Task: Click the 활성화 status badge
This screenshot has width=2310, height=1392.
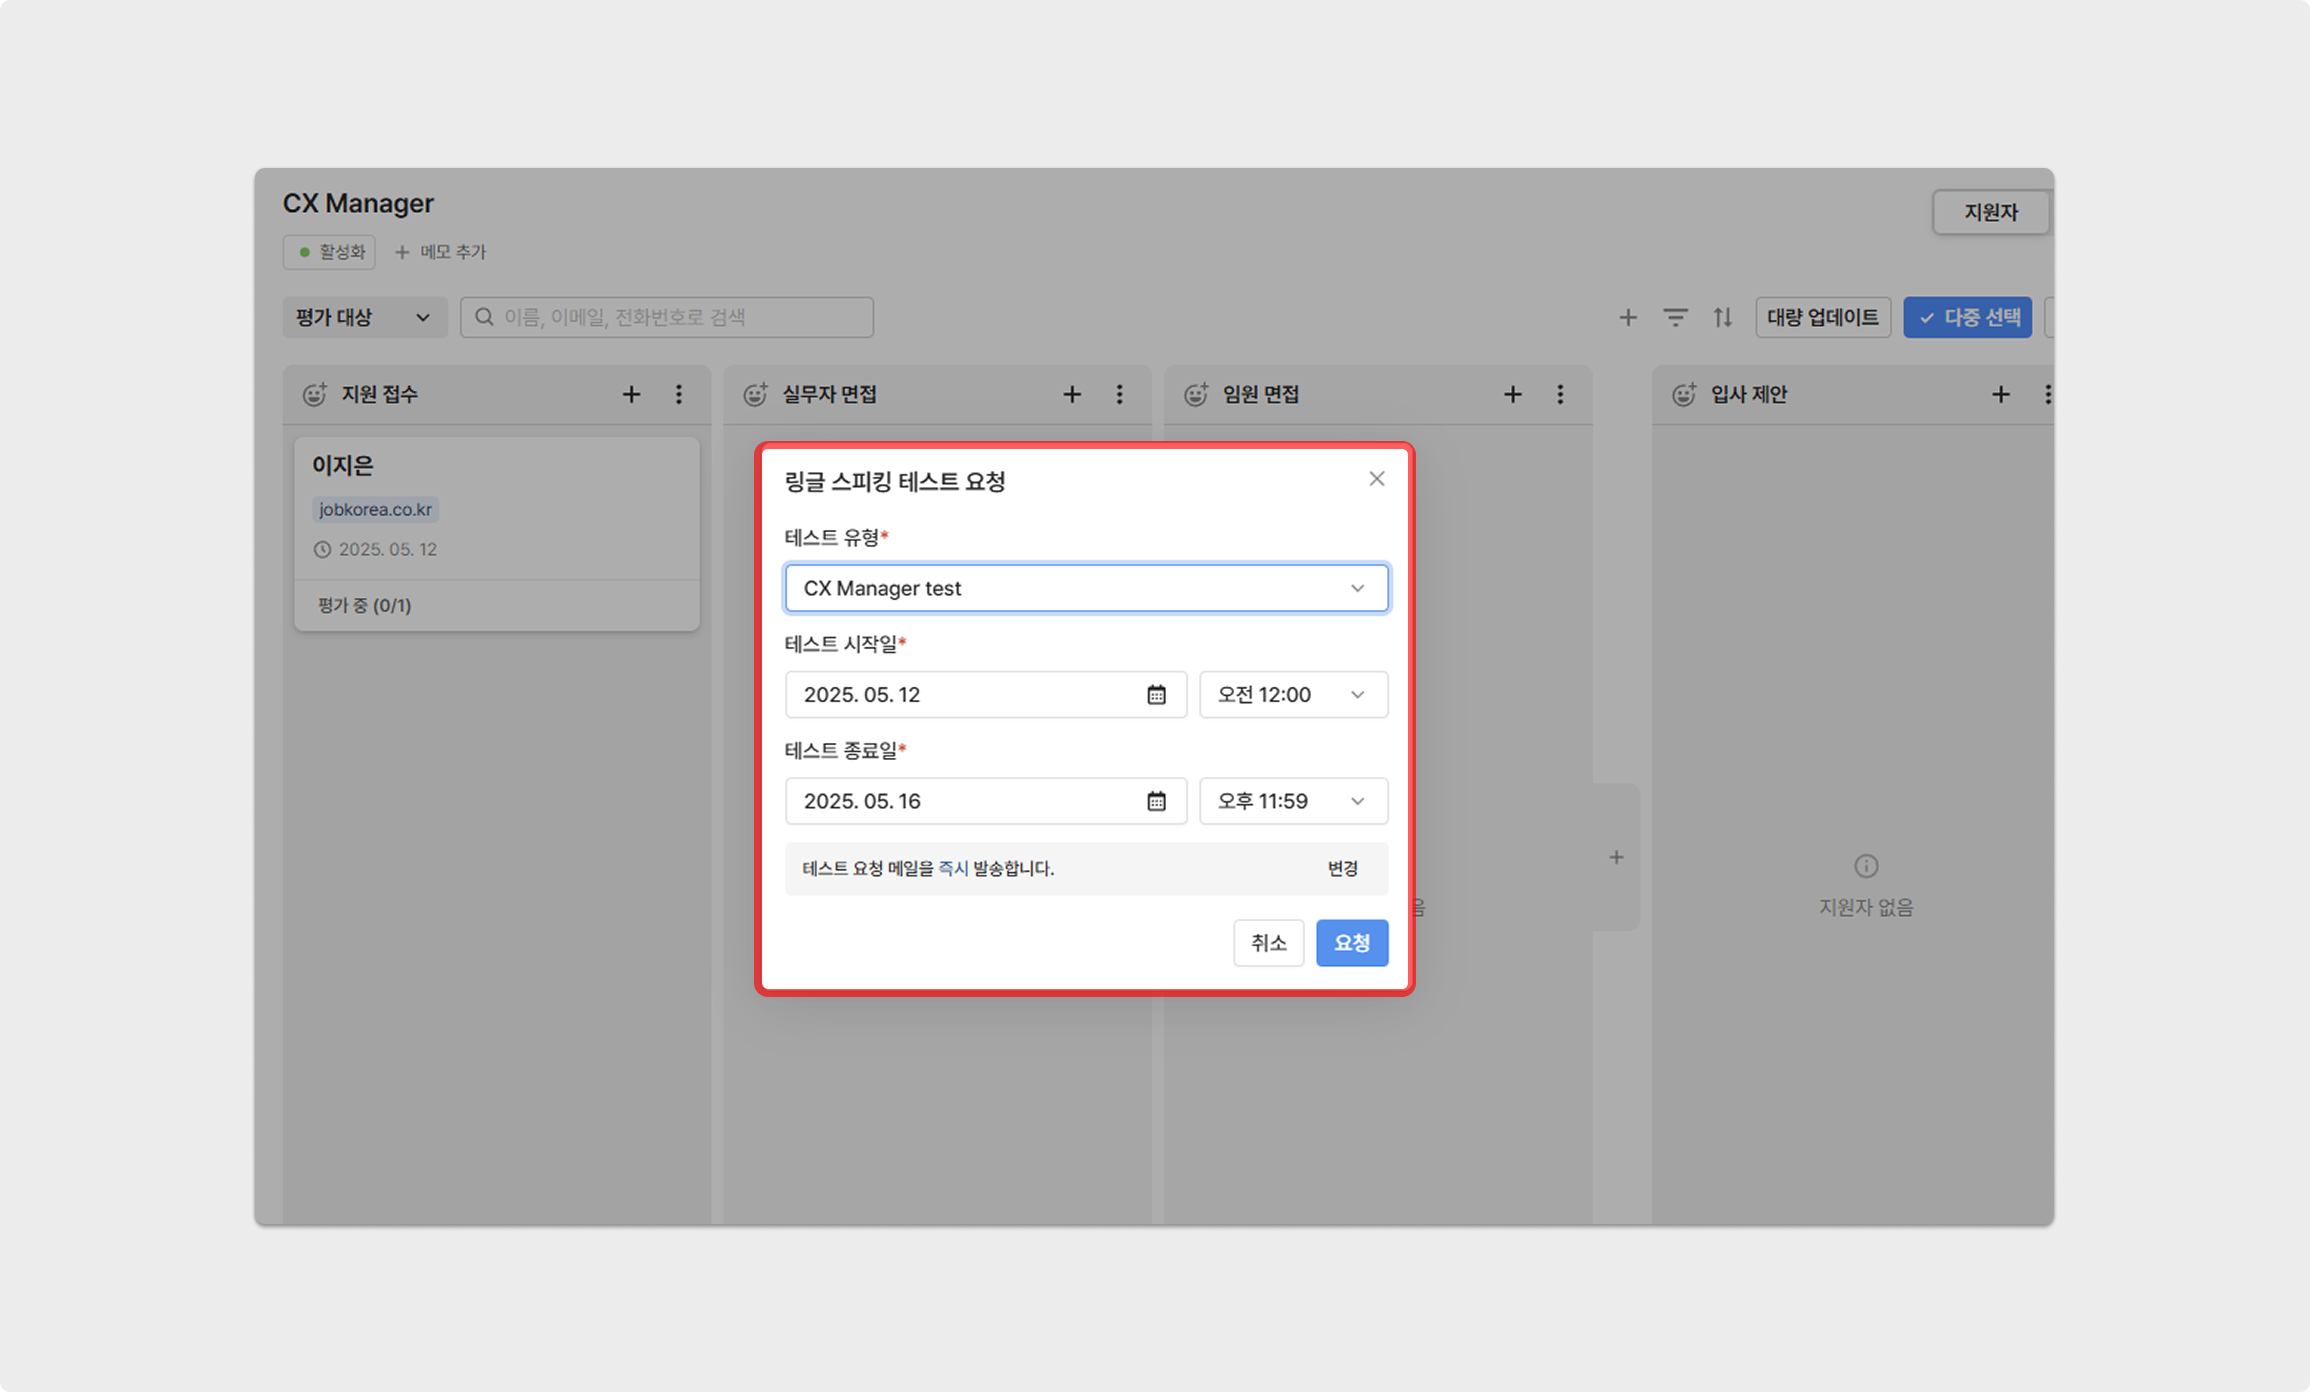Action: (x=329, y=252)
